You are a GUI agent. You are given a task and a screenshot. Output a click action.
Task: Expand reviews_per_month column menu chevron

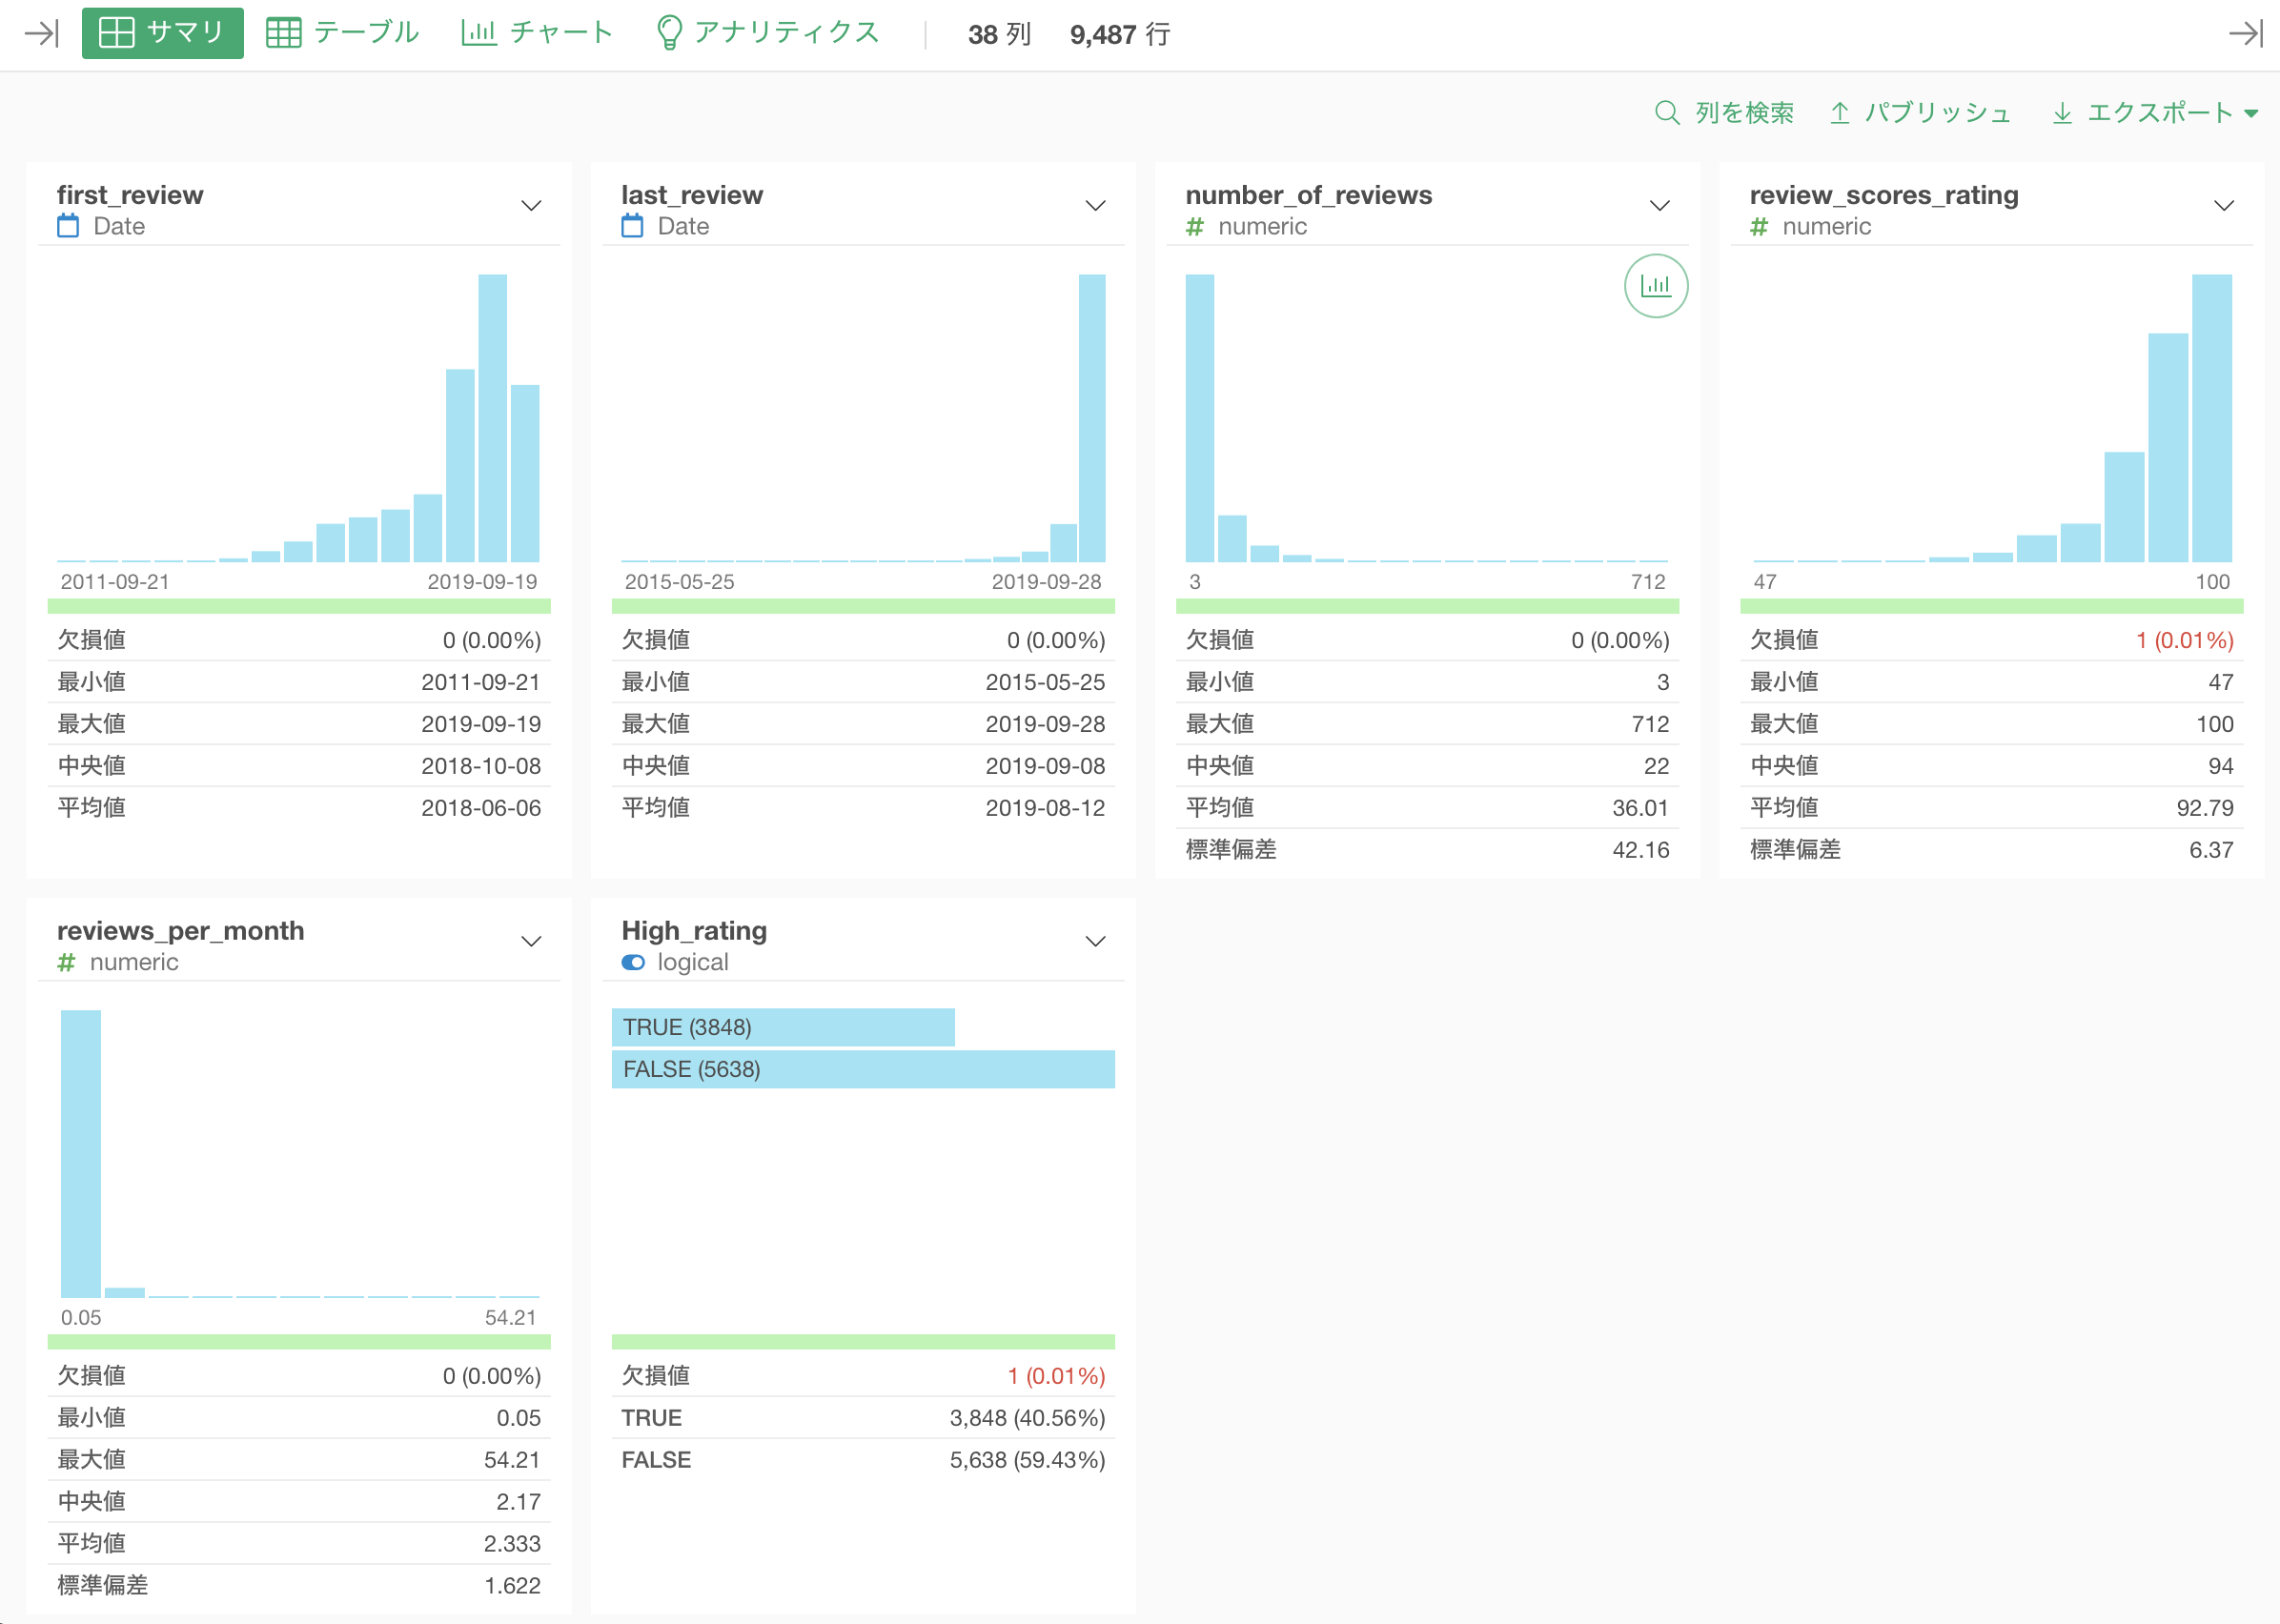pos(532,942)
